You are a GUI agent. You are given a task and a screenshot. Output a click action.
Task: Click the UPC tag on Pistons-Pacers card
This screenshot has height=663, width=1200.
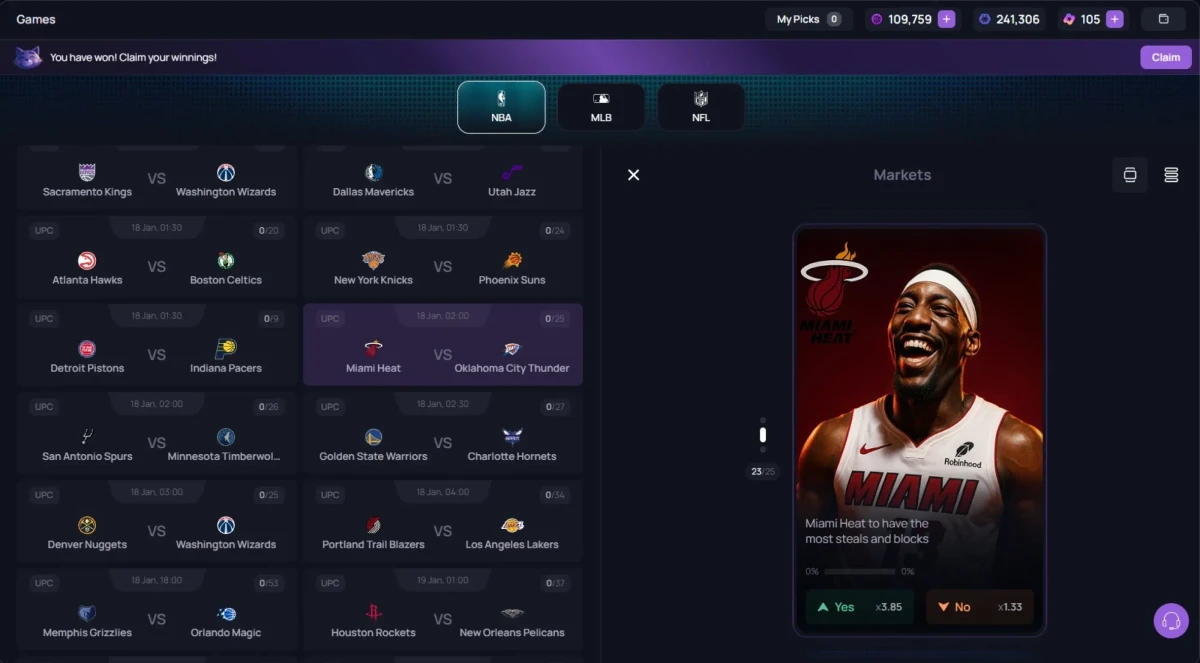point(44,319)
